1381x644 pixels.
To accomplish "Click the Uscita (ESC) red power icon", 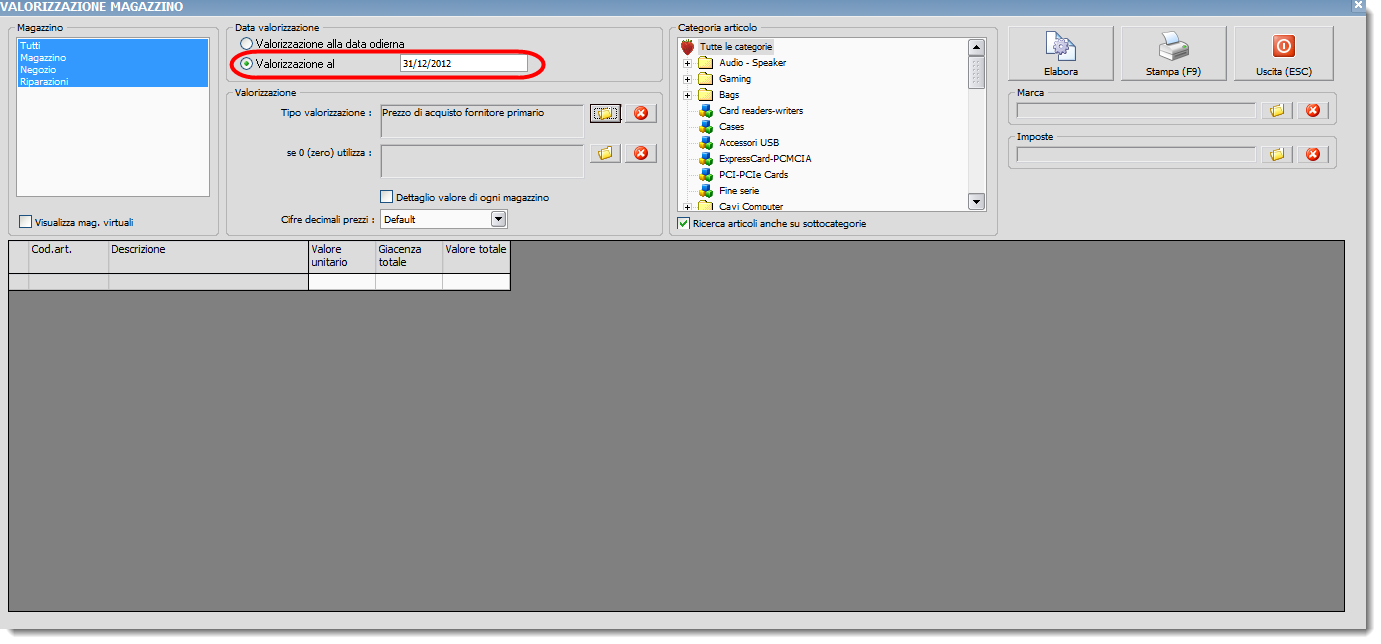I will coord(1283,46).
